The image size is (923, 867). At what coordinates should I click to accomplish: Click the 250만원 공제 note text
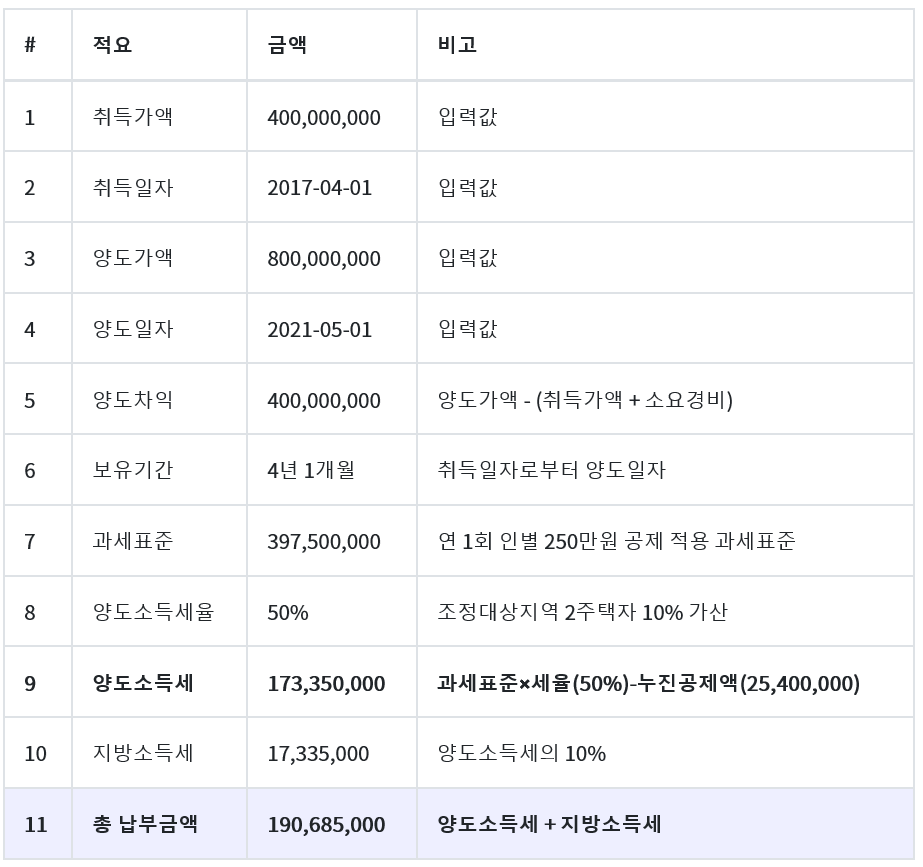616,541
